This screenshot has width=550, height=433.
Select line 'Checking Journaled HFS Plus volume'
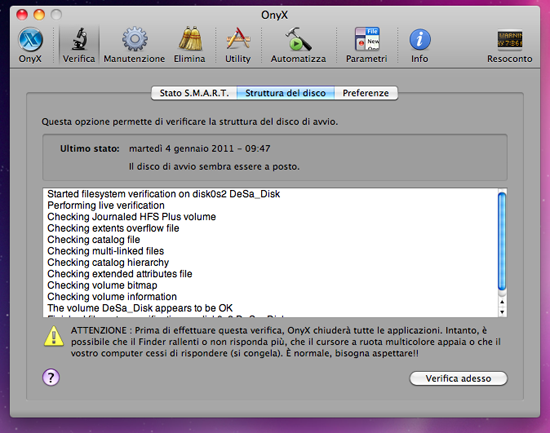[132, 217]
